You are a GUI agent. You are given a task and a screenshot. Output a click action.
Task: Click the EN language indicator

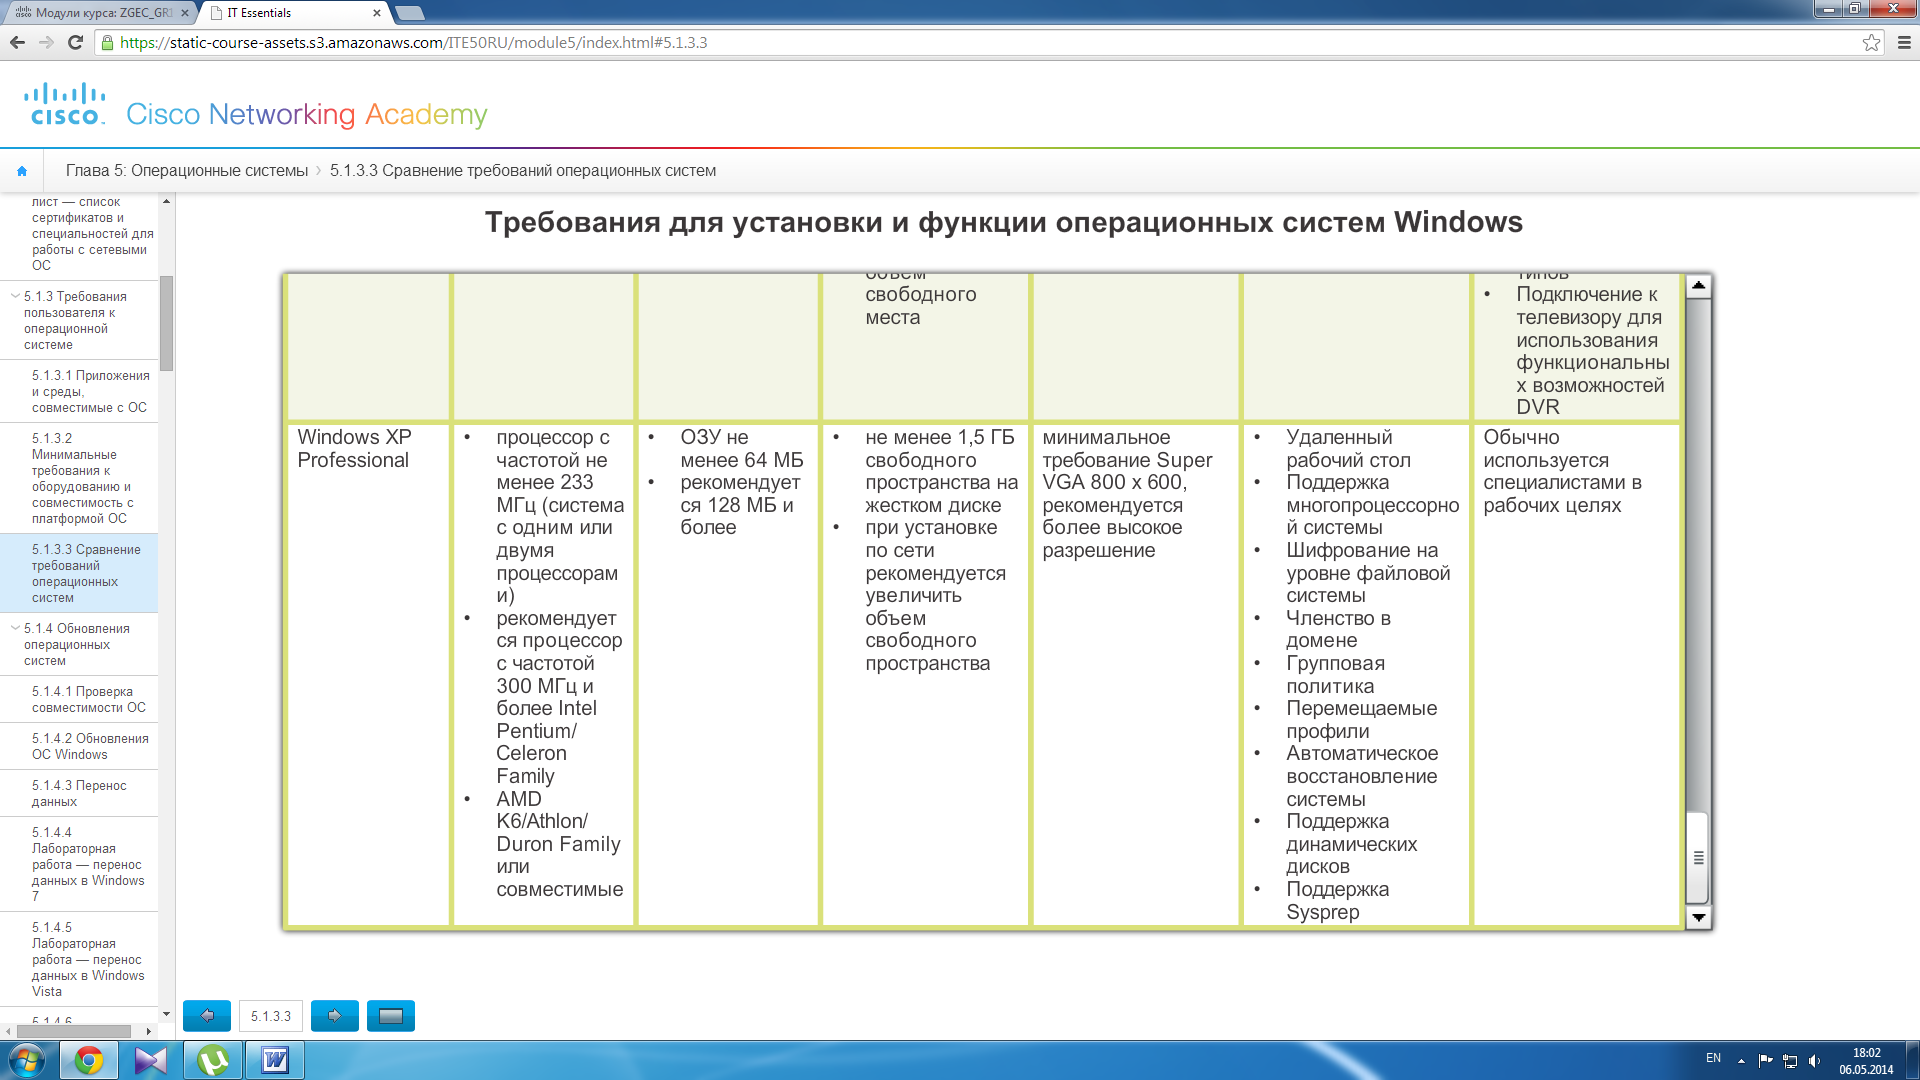point(1713,1058)
